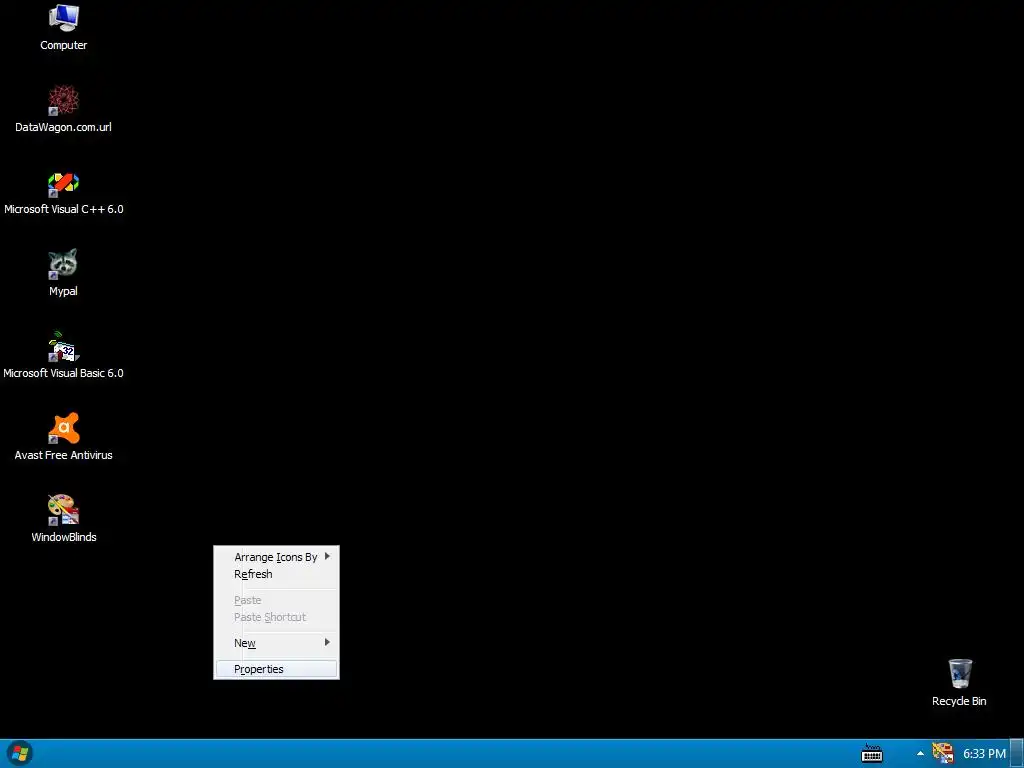Show hidden tray icons arrow
The height and width of the screenshot is (768, 1024).
pos(920,753)
